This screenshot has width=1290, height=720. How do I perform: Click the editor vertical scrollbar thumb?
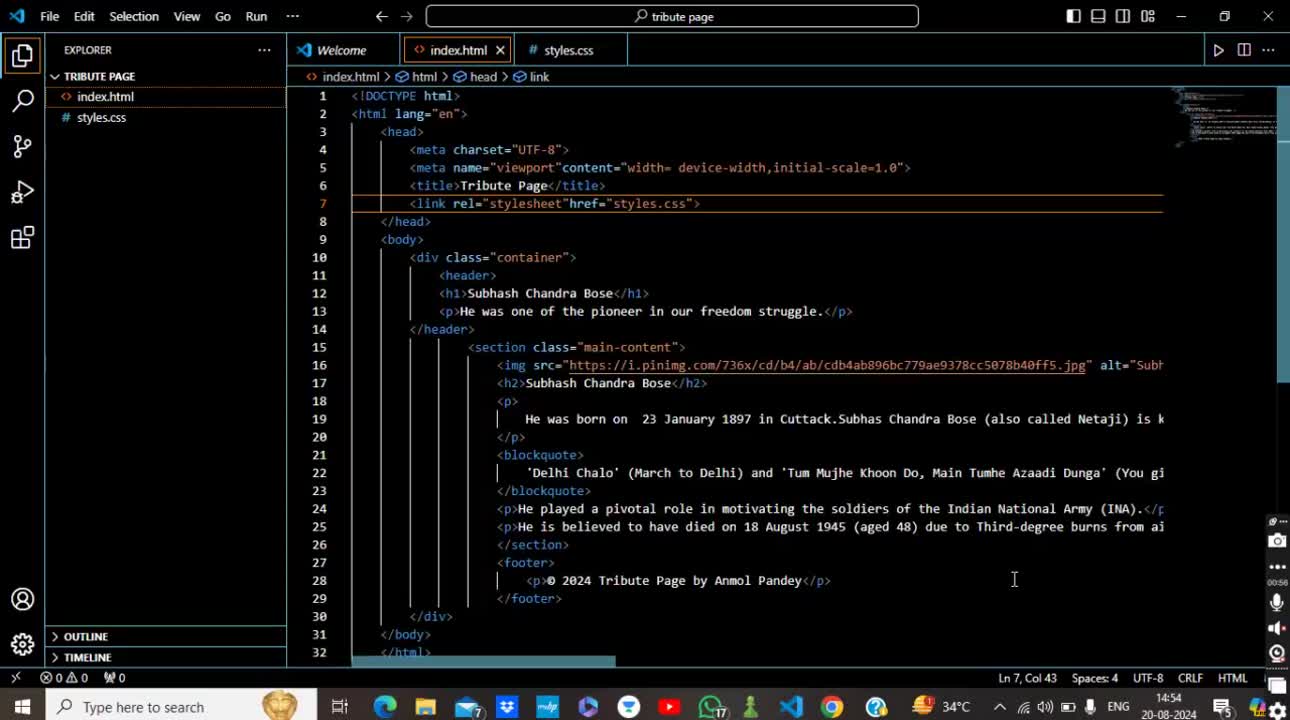tap(1283, 234)
